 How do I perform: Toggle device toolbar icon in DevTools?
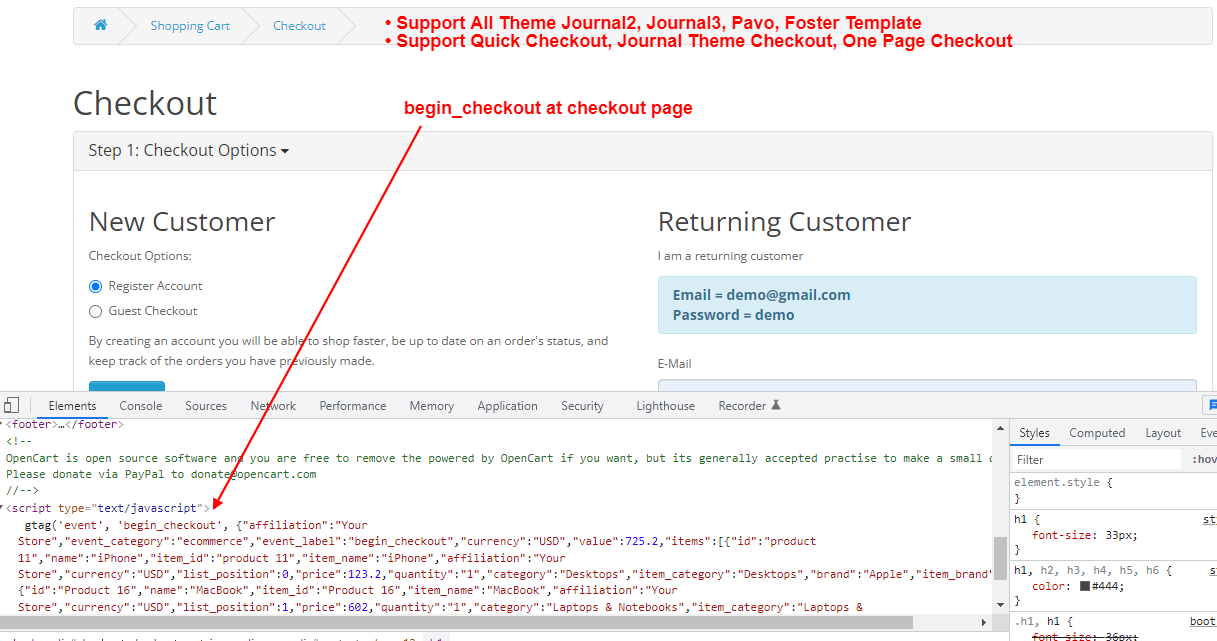[x=11, y=405]
